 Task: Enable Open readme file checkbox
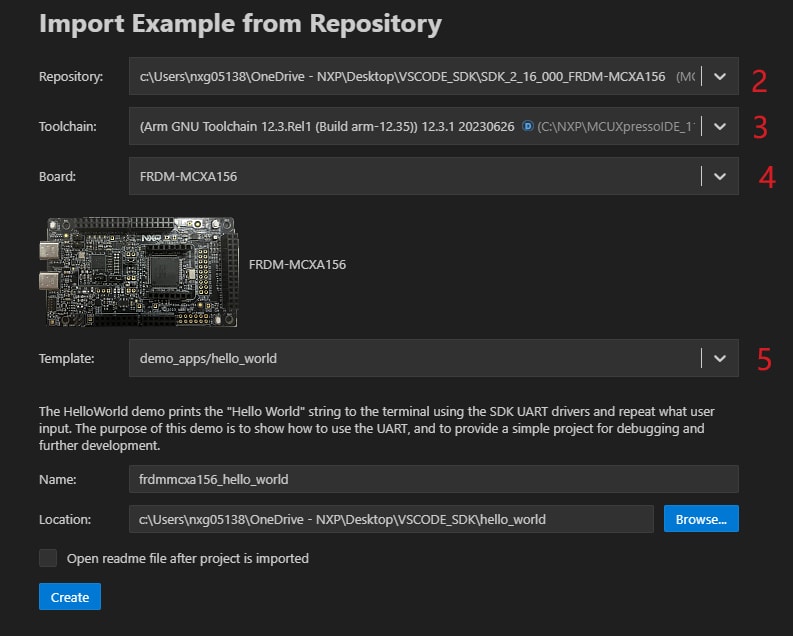tap(48, 558)
